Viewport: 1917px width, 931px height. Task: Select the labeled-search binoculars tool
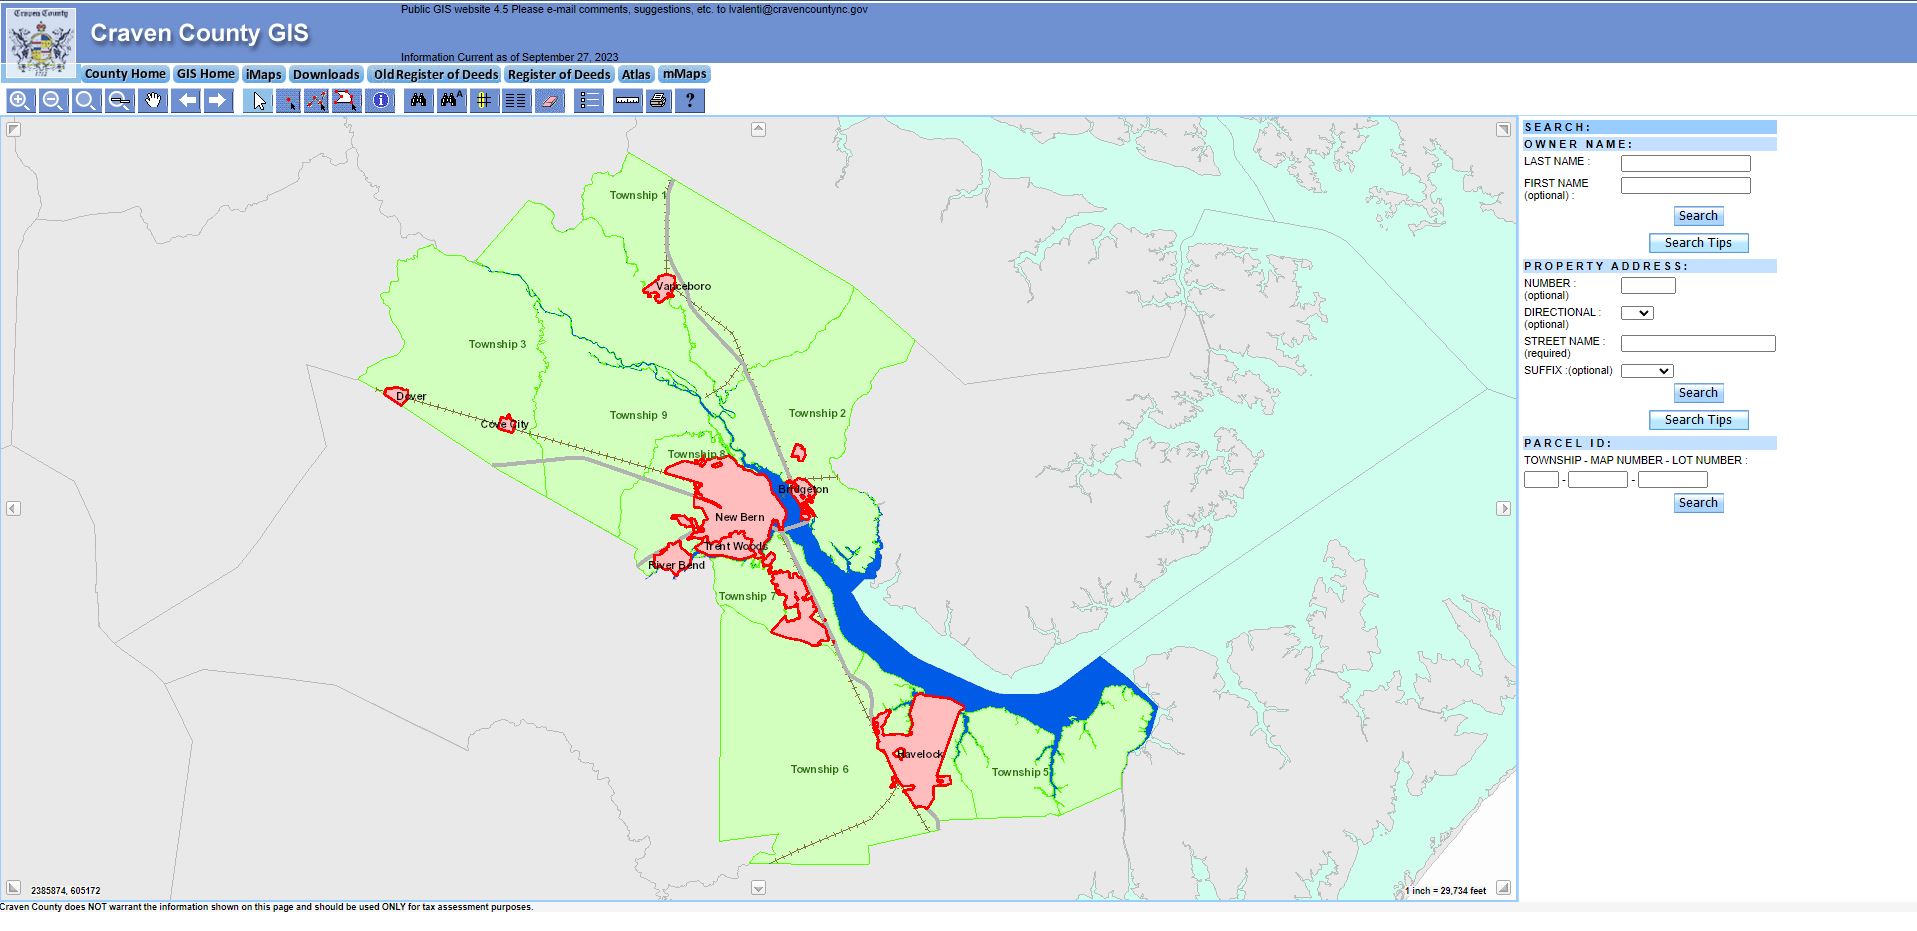click(x=451, y=100)
